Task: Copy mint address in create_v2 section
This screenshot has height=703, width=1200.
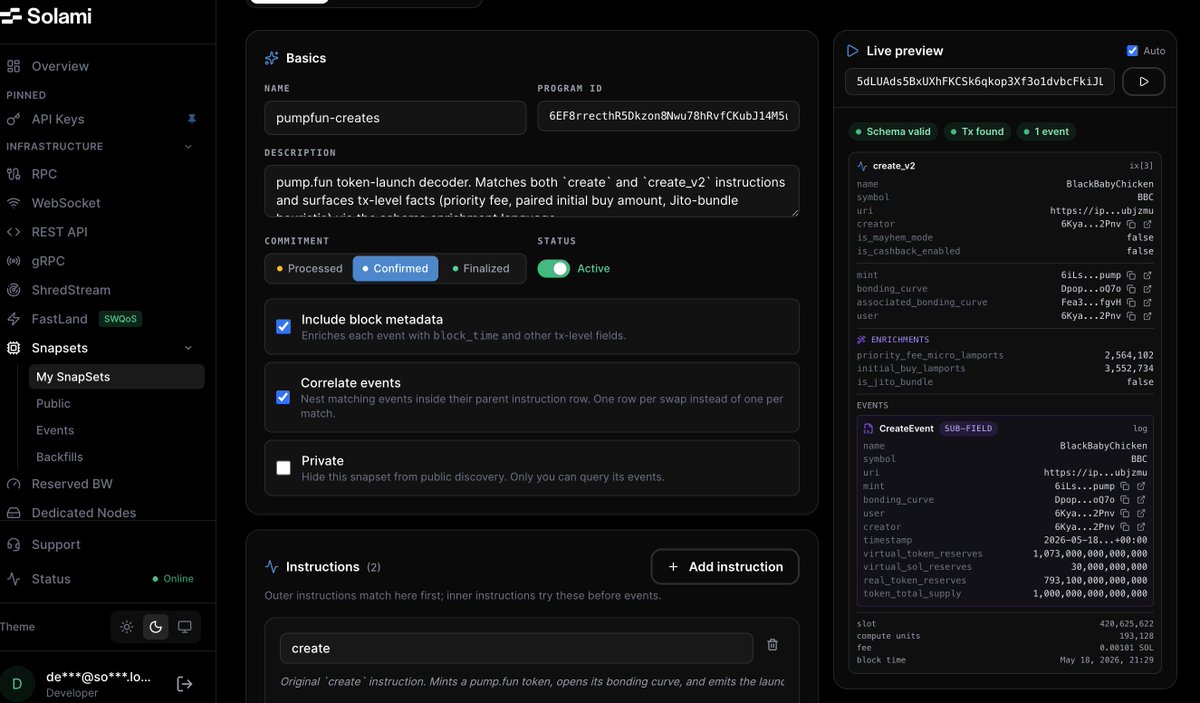Action: tap(1131, 275)
